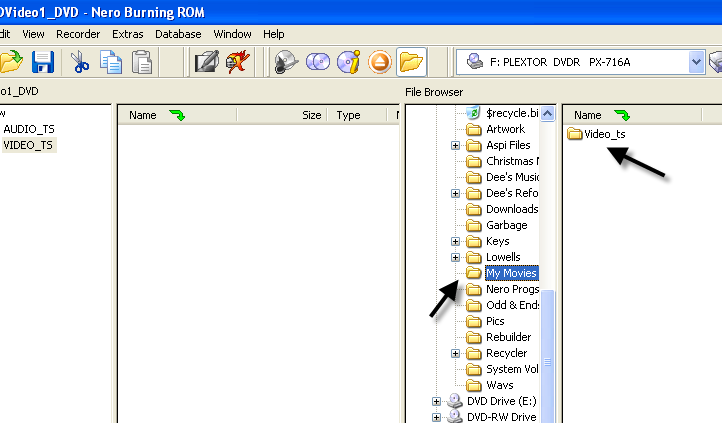Open compilation info pencil icon
This screenshot has height=423, width=722.
(x=206, y=62)
